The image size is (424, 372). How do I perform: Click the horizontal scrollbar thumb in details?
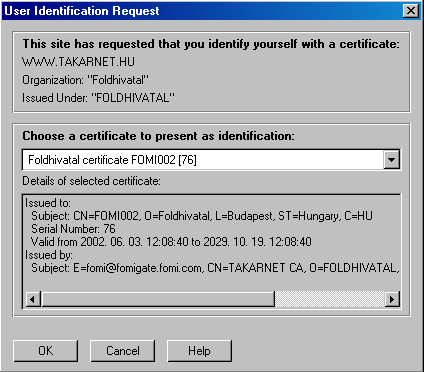point(158,299)
